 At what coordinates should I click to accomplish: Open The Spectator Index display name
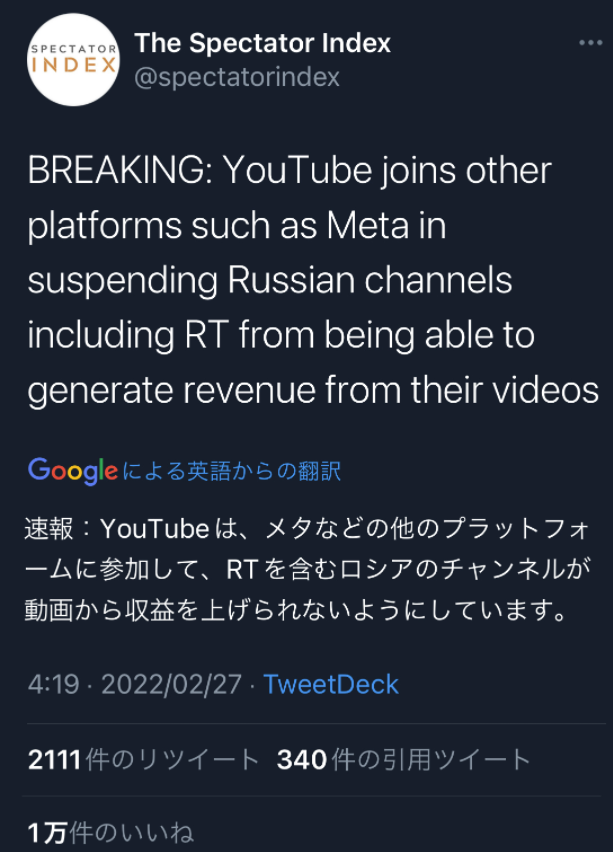click(x=262, y=43)
